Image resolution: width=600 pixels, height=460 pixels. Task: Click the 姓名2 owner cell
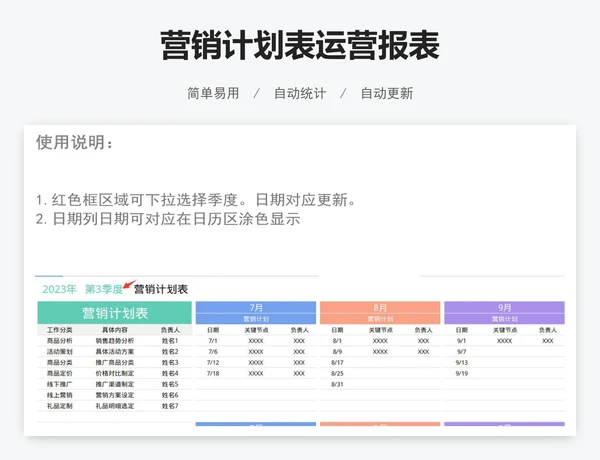tap(170, 352)
